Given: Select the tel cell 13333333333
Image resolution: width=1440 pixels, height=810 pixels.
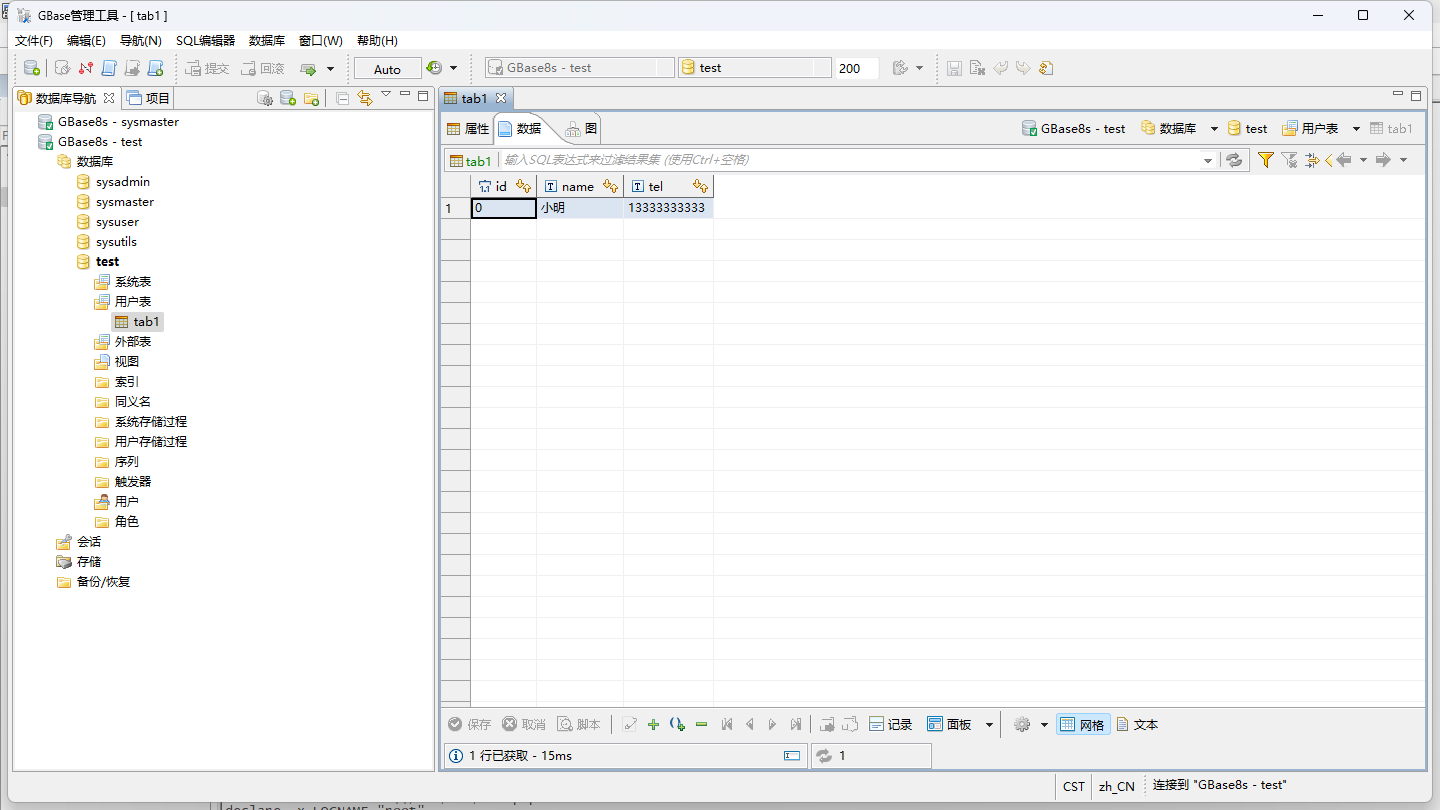Looking at the screenshot, I should (x=667, y=208).
